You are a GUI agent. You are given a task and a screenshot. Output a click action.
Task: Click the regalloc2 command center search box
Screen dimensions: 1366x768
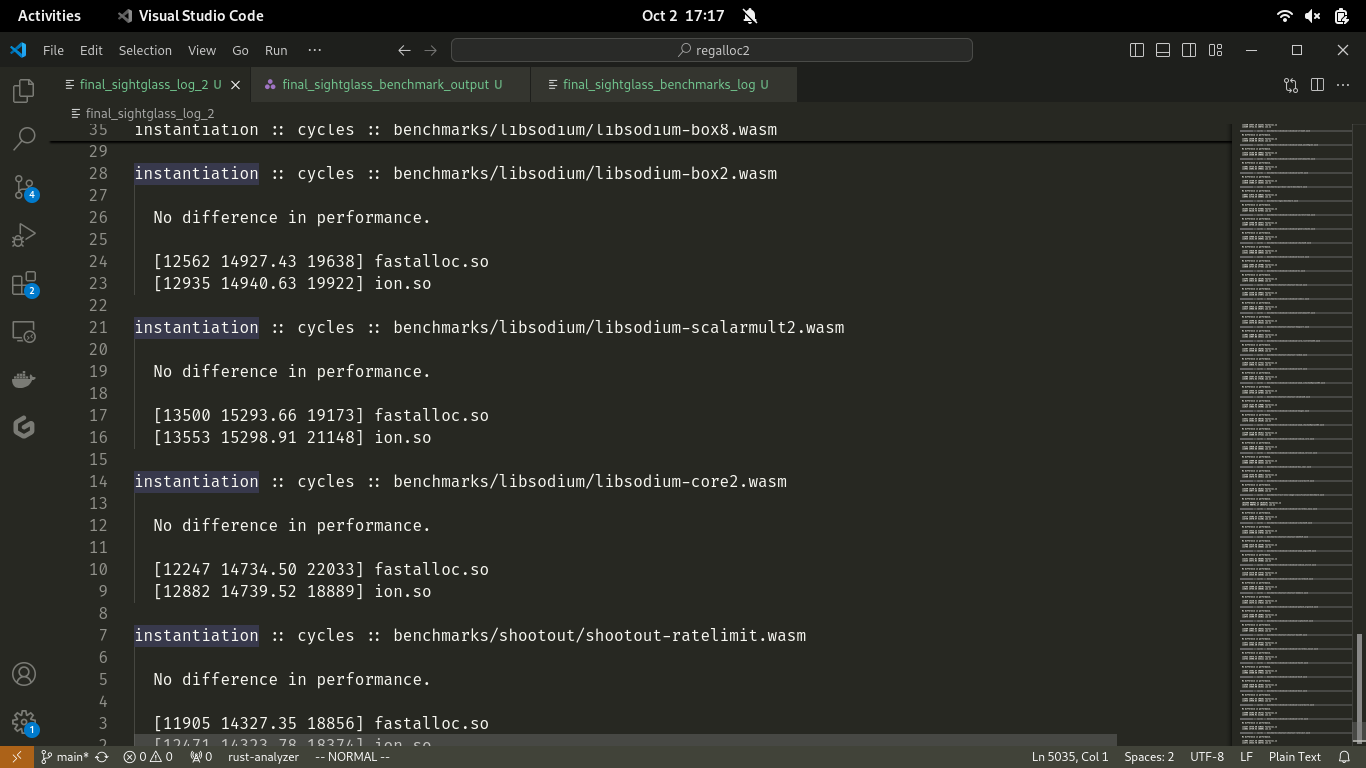(x=712, y=50)
